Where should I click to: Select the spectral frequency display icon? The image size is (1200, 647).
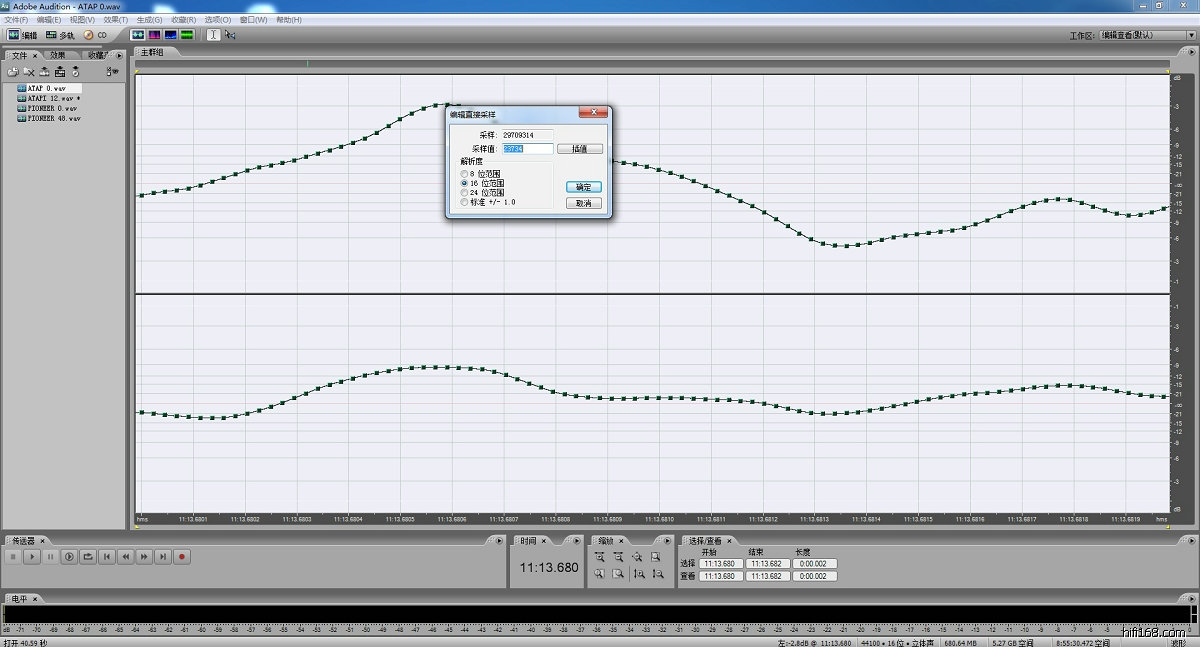(x=155, y=35)
